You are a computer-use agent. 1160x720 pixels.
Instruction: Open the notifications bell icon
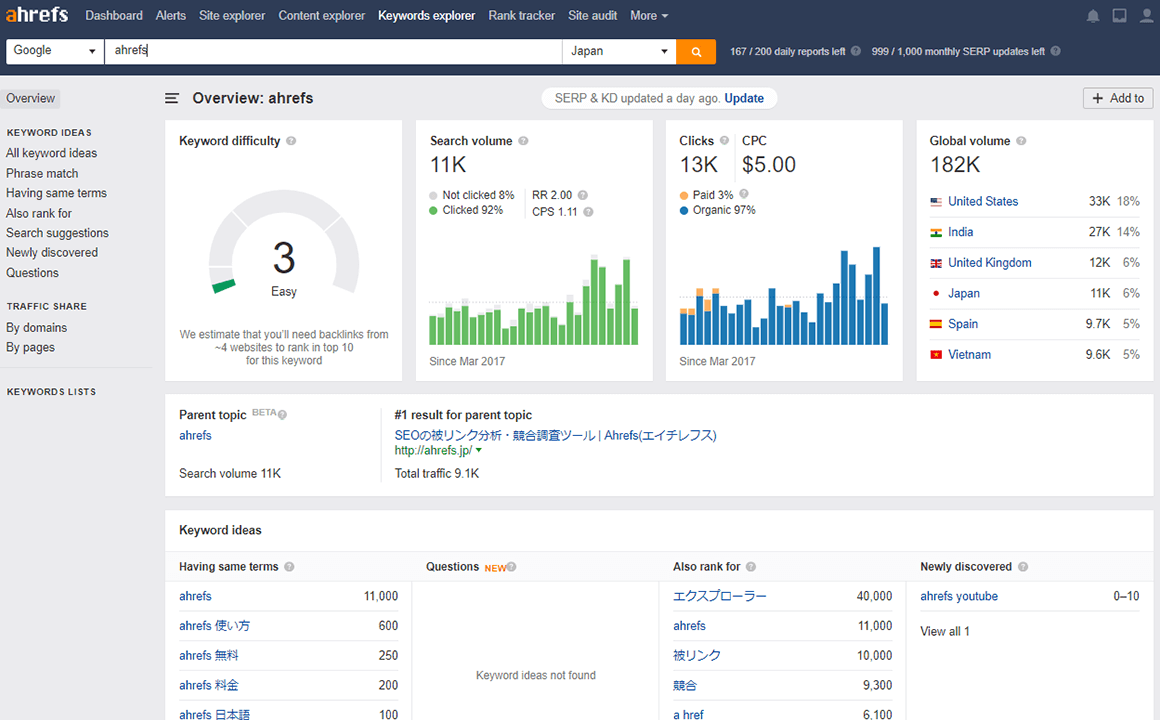(1093, 16)
